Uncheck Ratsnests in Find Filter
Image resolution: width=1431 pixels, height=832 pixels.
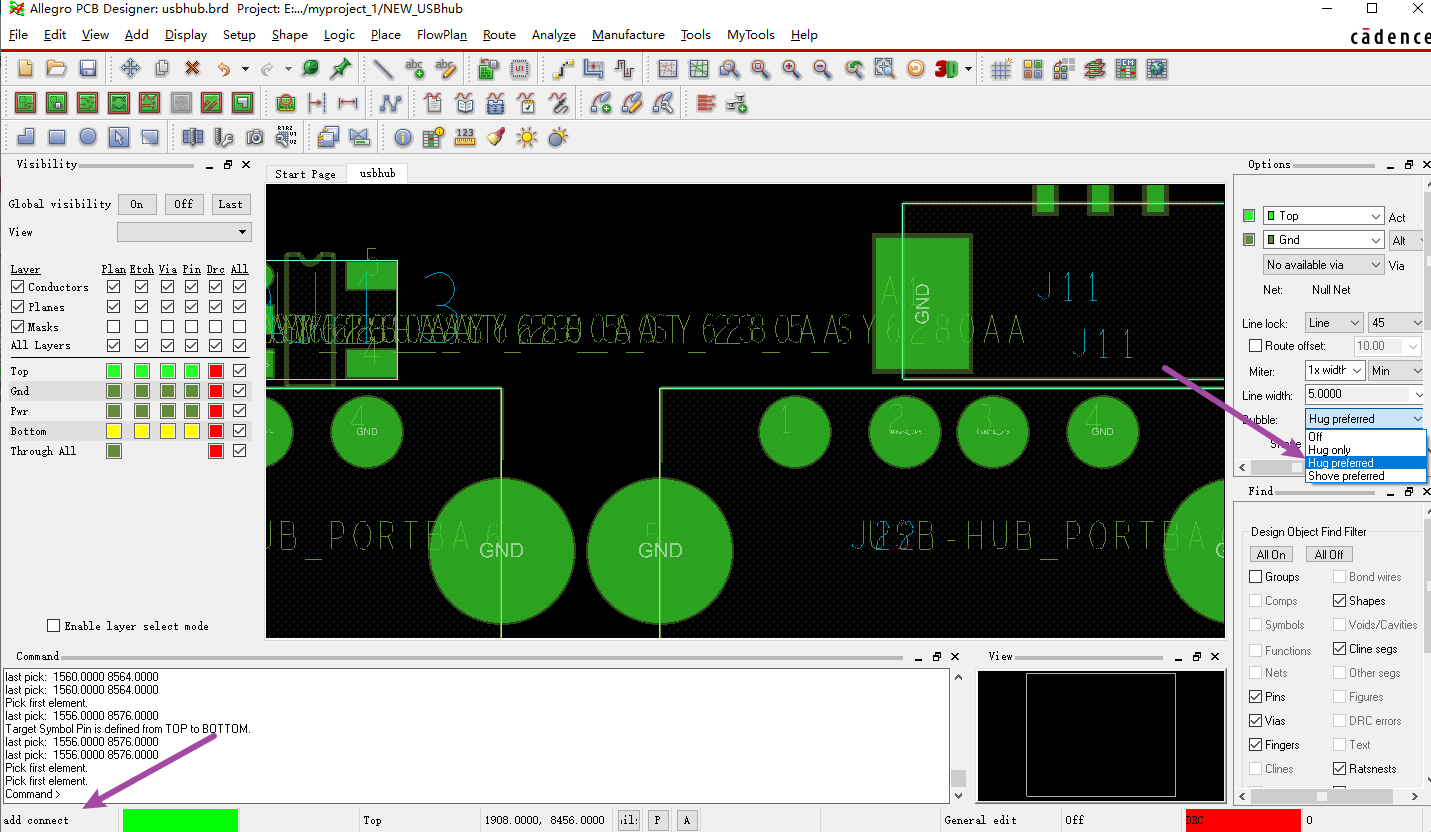[1339, 769]
